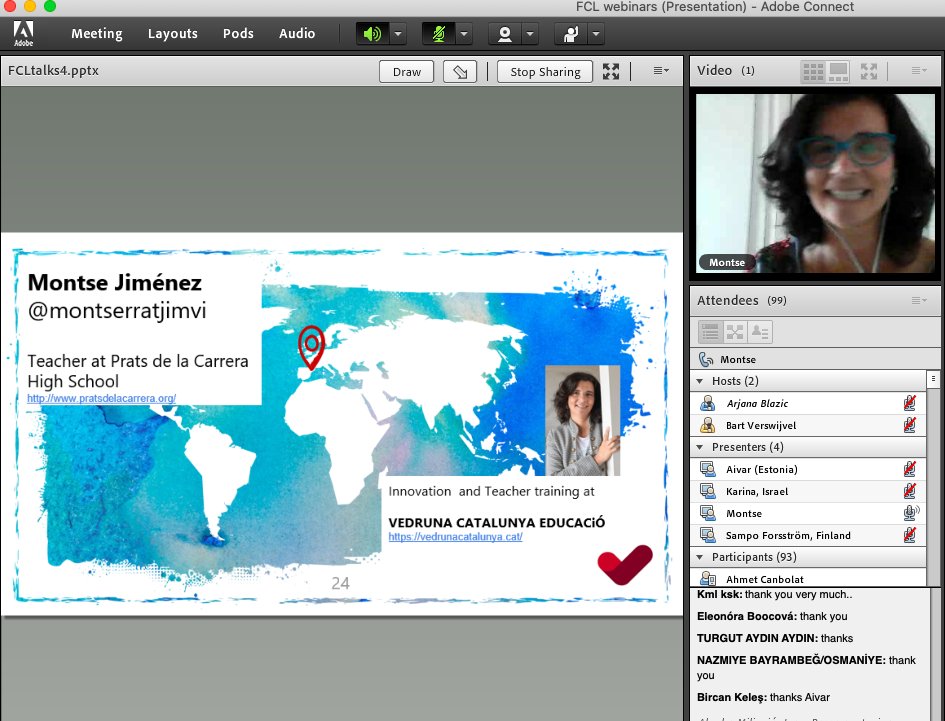Click the red checkmark logo on slide
Viewport: 945px width, 721px height.
625,564
